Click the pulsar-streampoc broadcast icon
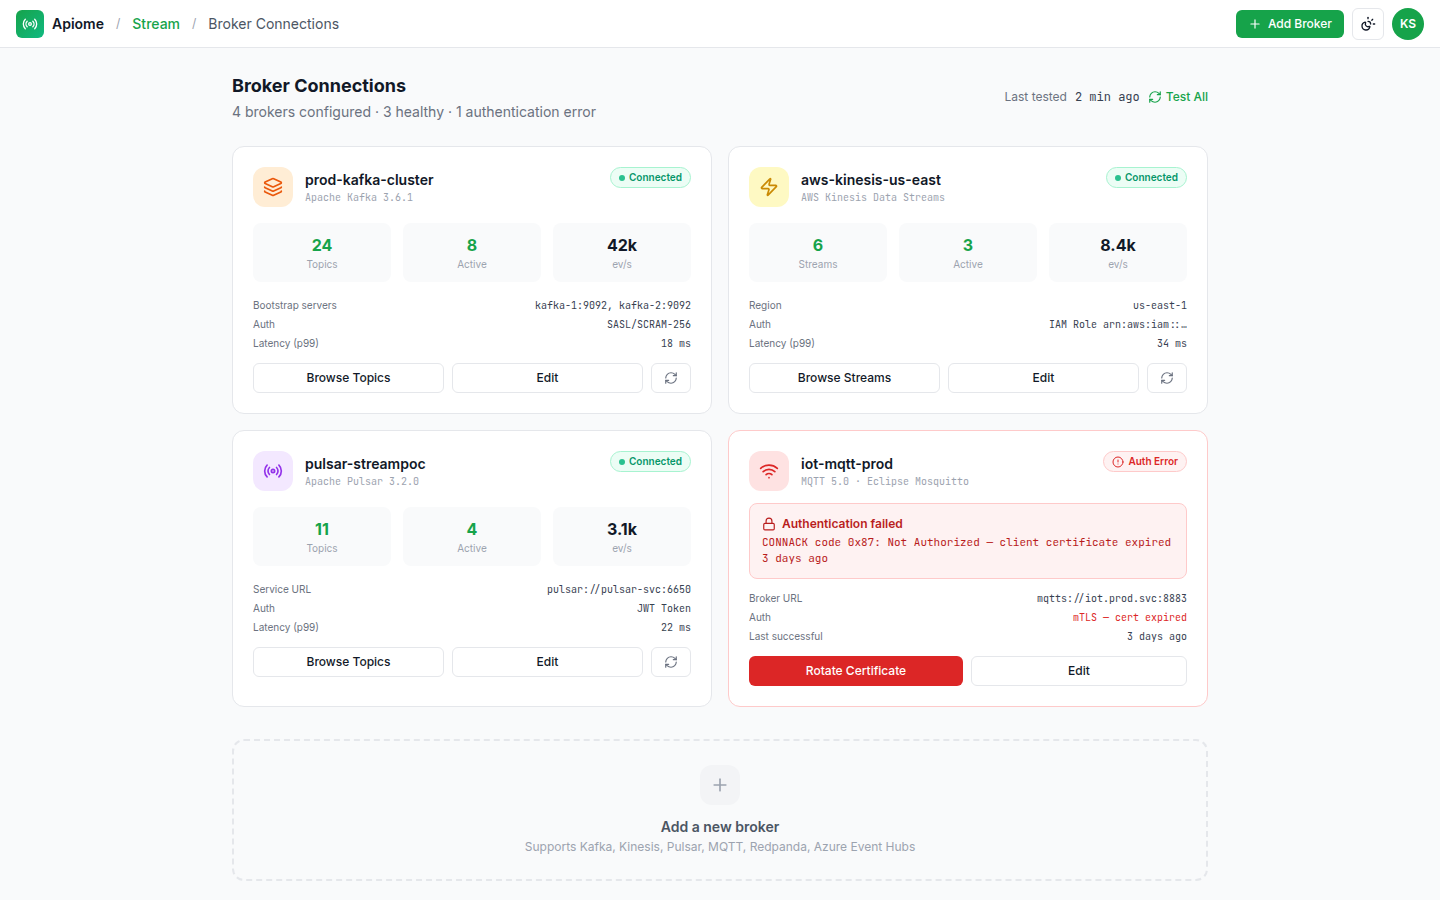Viewport: 1440px width, 900px height. coord(273,471)
